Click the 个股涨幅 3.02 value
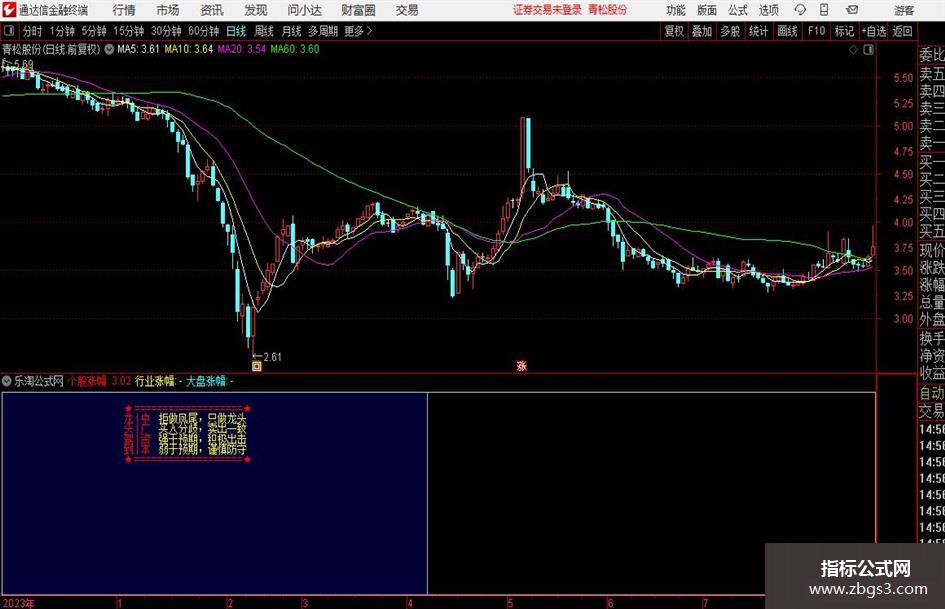The image size is (945, 609). point(99,381)
